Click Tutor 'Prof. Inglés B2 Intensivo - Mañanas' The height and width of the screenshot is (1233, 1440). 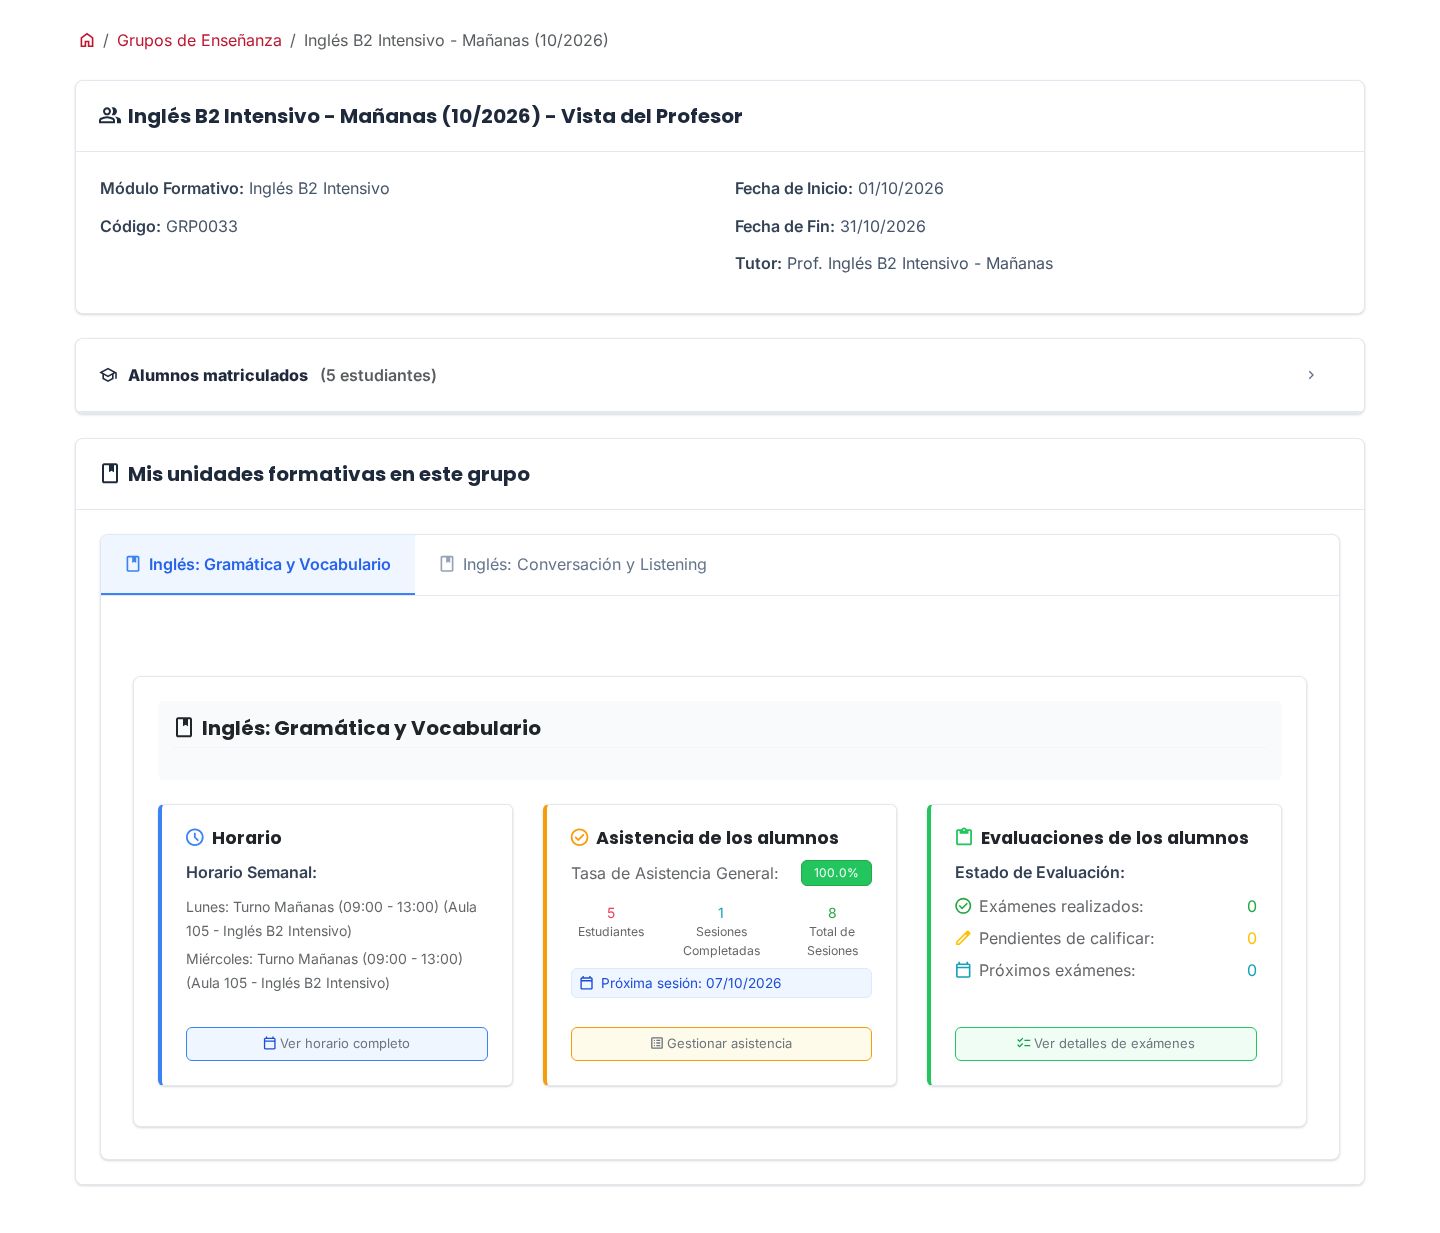[x=920, y=263]
